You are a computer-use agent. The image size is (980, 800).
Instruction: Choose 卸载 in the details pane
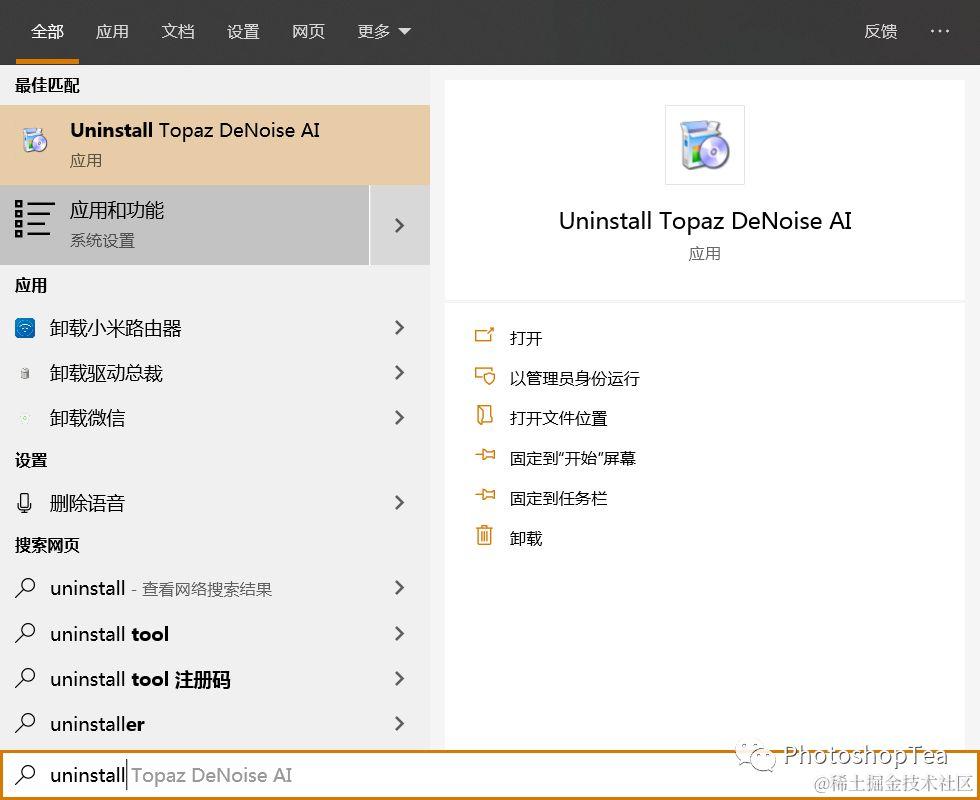tap(526, 538)
